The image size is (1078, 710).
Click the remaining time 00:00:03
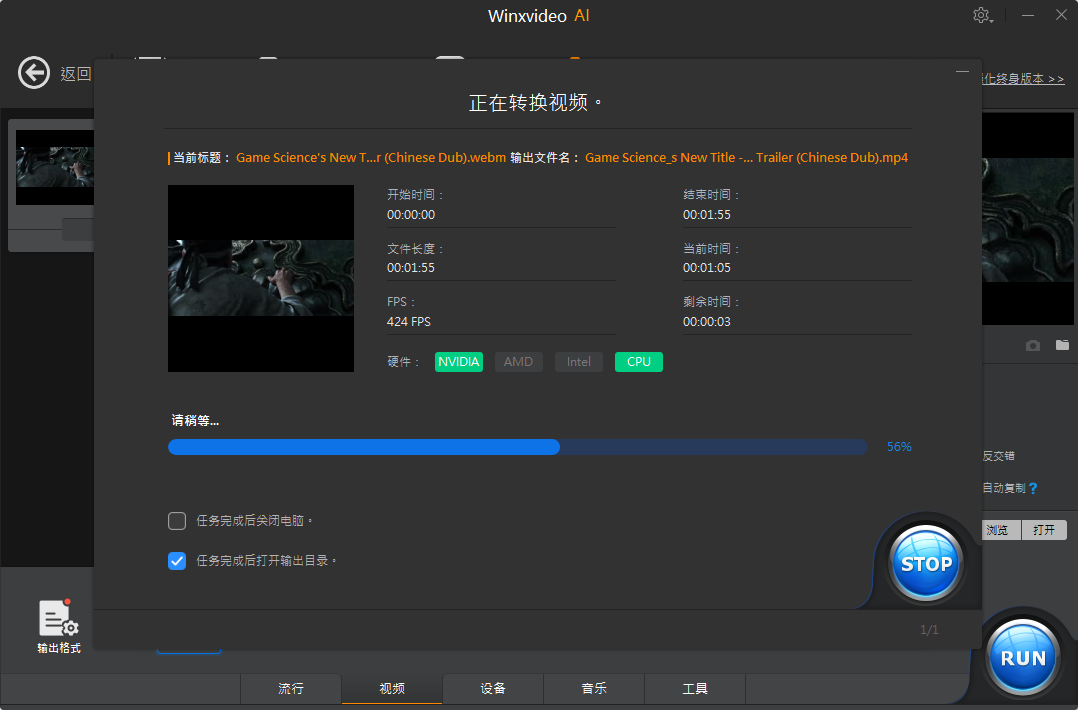(707, 322)
